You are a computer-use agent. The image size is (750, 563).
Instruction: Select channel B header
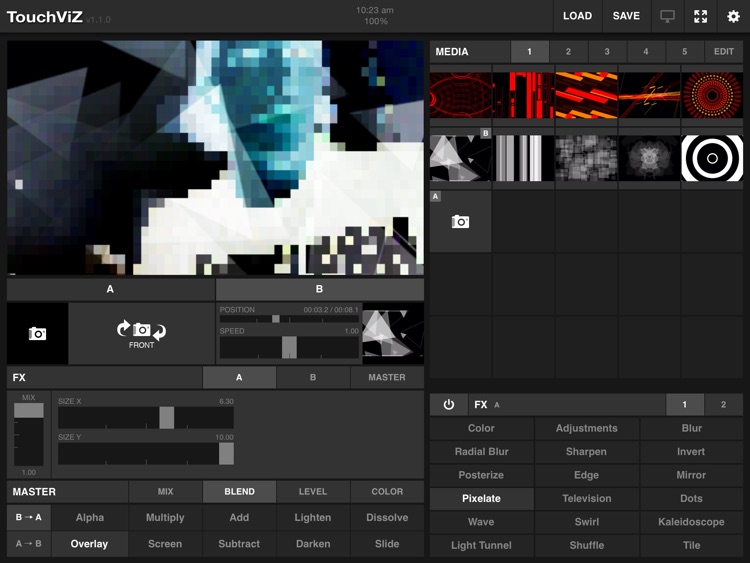pos(320,289)
